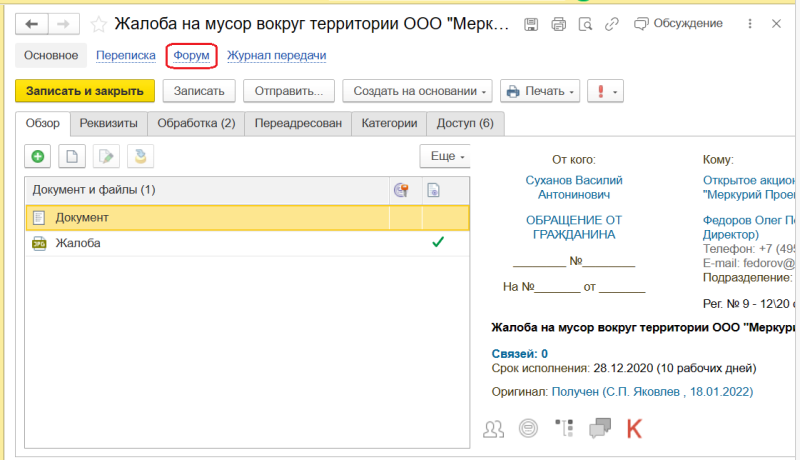Image resolution: width=800 pixels, height=460 pixels.
Task: Open the Обработка (2) tab
Action: click(198, 123)
